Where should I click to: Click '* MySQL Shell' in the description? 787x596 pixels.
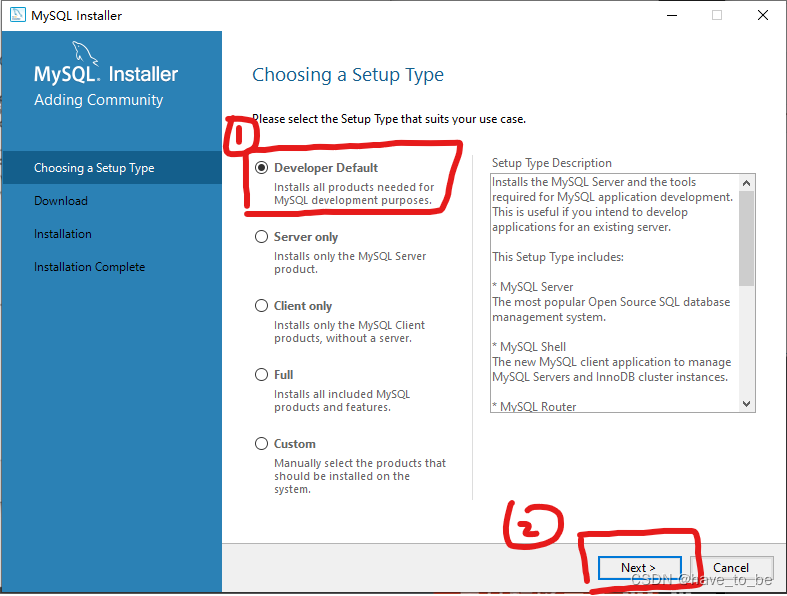coord(529,347)
